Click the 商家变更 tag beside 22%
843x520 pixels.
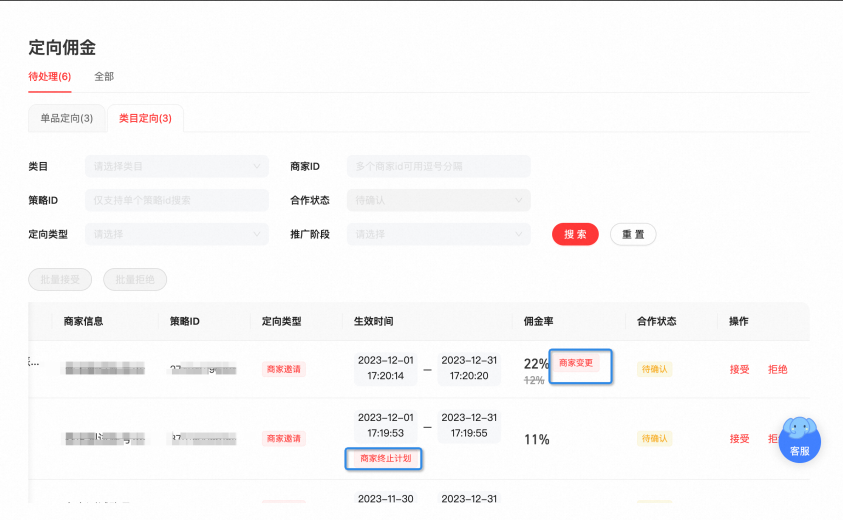[576, 363]
